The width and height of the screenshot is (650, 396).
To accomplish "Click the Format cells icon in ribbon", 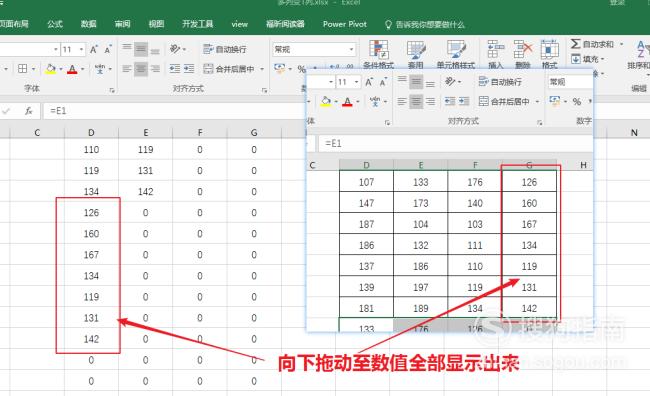I will click(550, 49).
